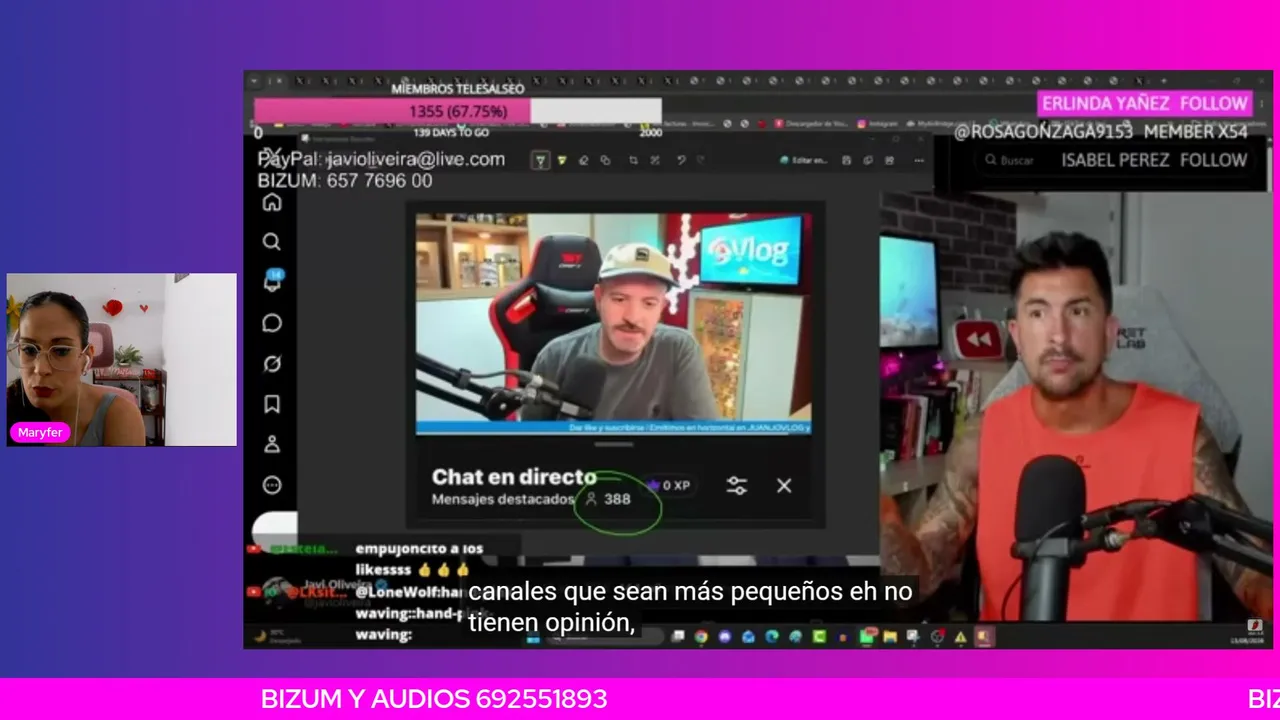This screenshot has height=720, width=1280.
Task: Select the eraser tool in Snipping Tool
Action: 583,161
